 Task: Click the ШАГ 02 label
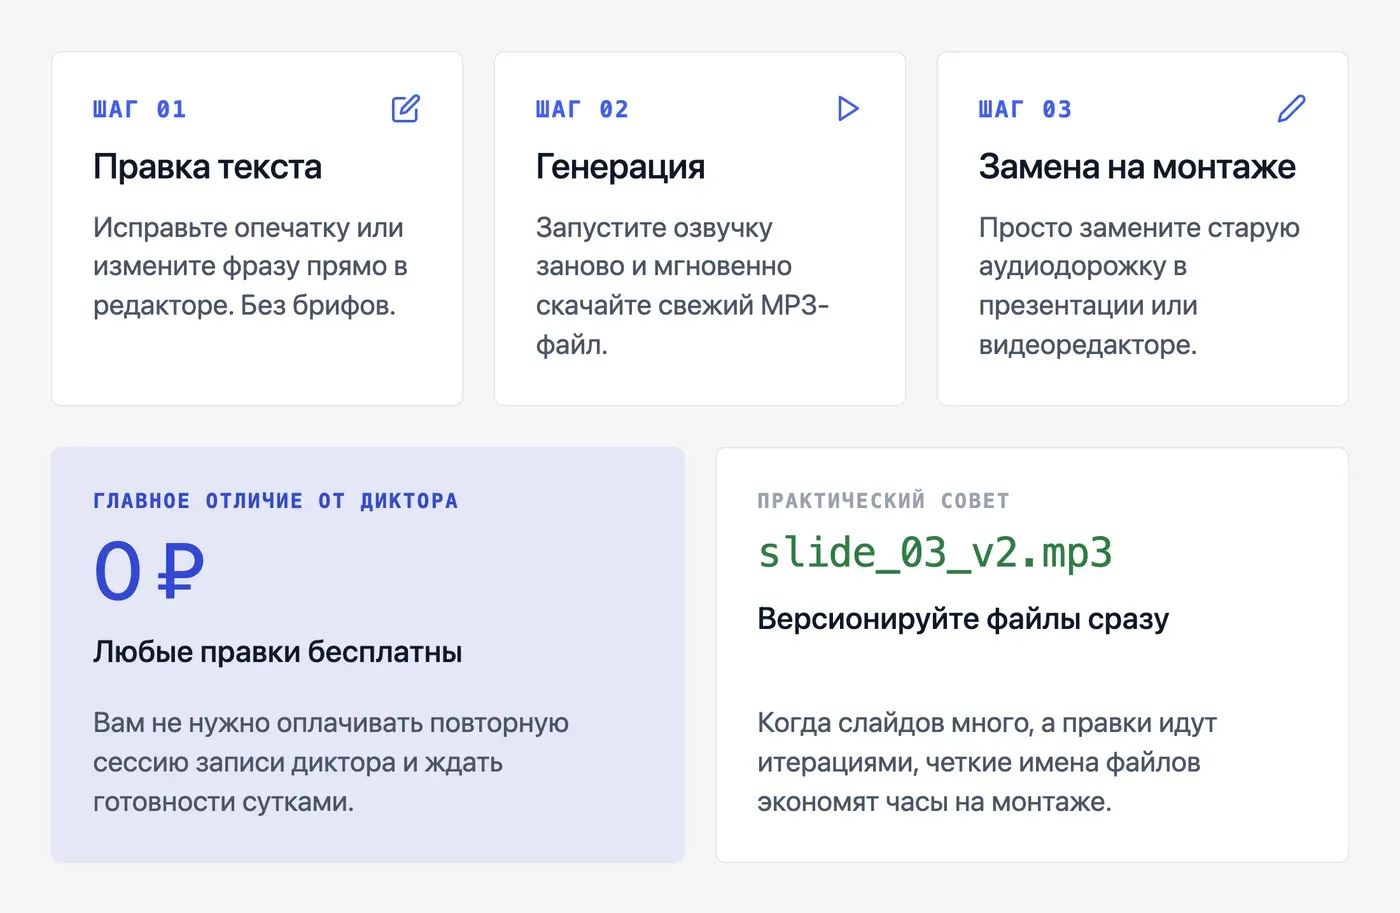pyautogui.click(x=583, y=109)
